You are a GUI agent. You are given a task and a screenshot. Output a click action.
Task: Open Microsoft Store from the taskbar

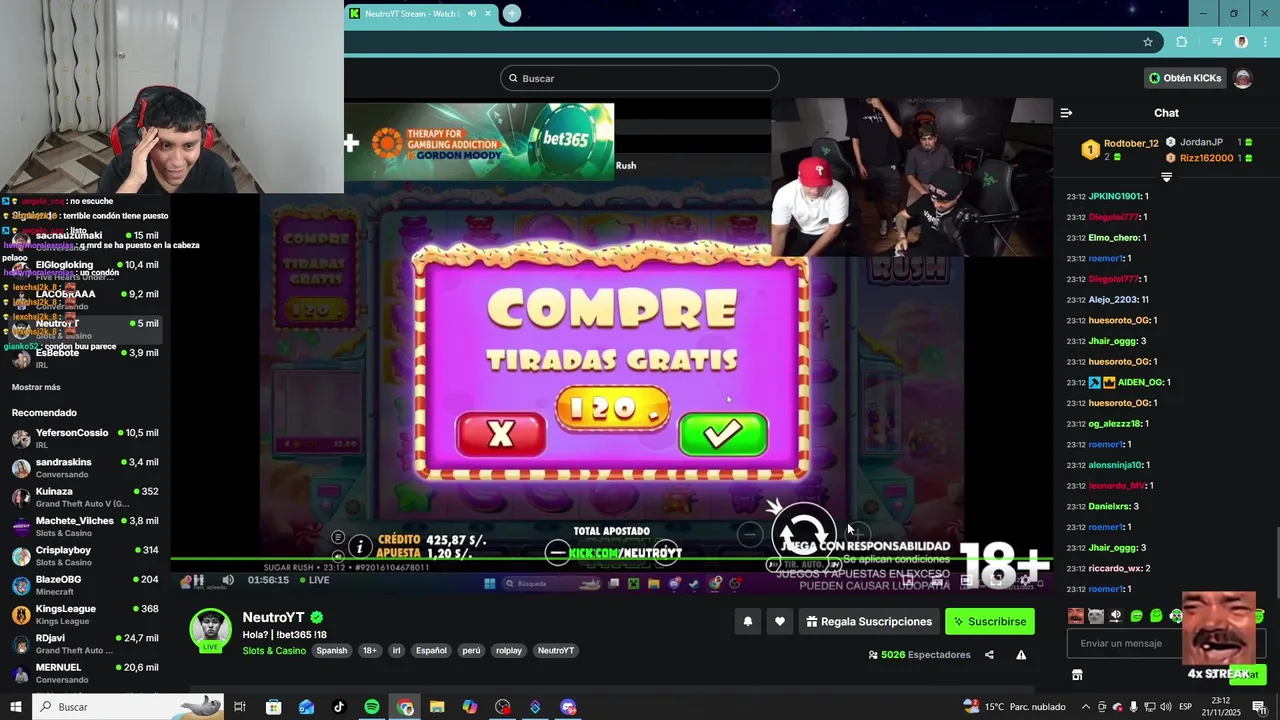[x=273, y=707]
